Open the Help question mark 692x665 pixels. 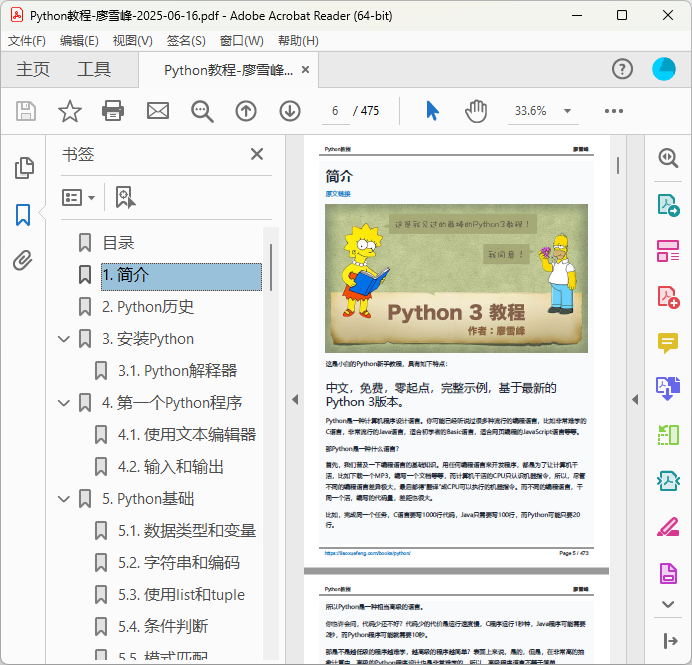coord(622,69)
